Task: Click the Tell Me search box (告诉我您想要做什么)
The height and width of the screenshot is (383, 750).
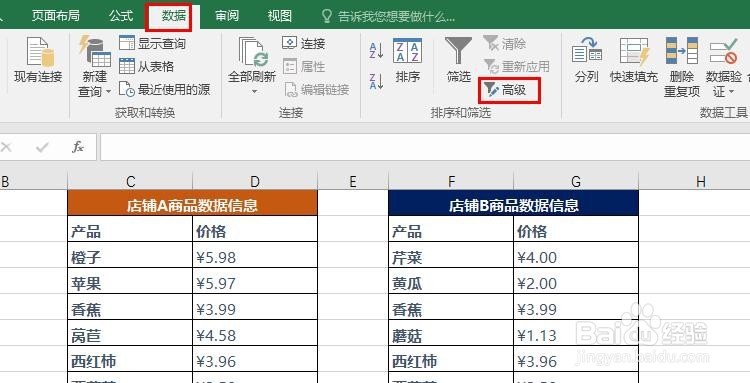Action: 397,17
